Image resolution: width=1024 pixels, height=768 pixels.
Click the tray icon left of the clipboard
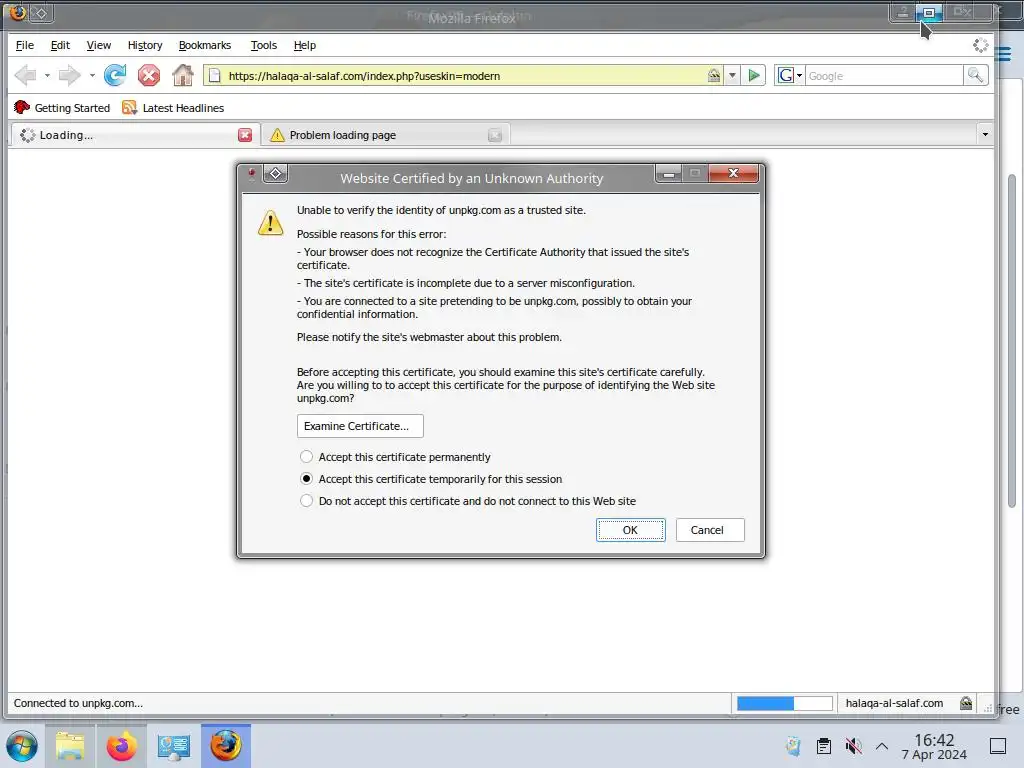point(793,746)
